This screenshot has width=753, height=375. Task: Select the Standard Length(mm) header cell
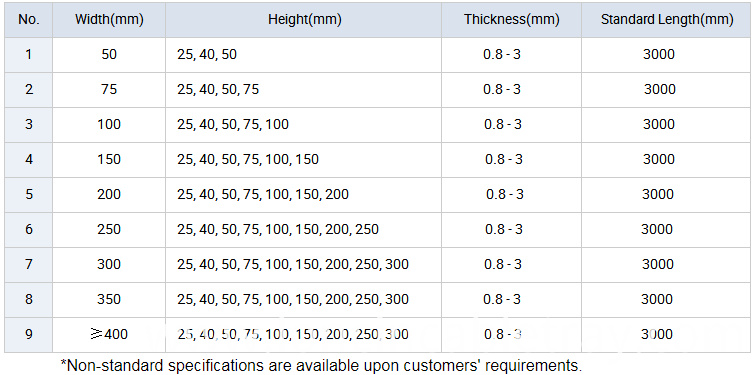point(667,20)
